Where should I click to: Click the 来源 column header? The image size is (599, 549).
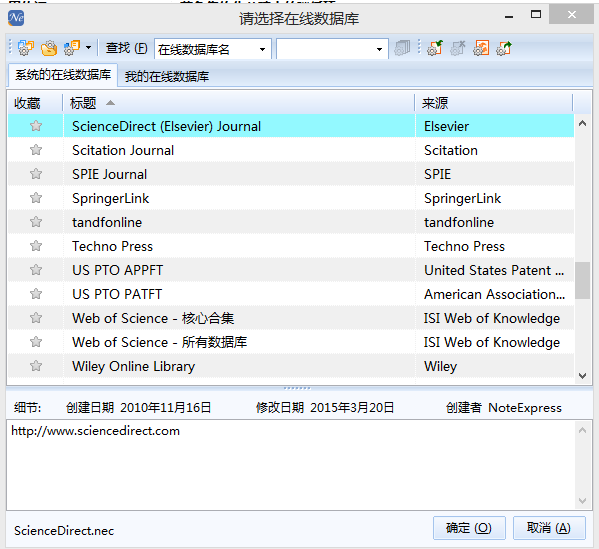494,103
